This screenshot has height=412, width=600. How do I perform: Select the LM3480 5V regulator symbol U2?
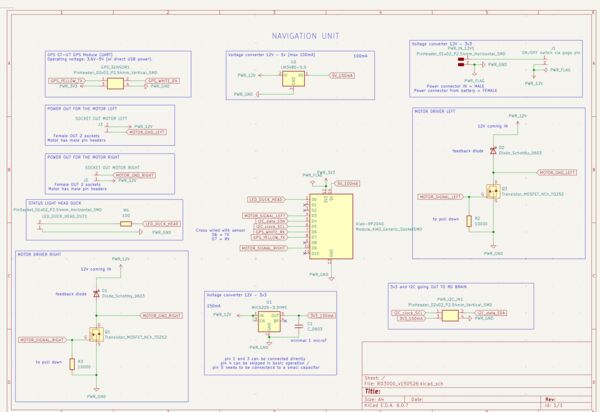click(x=293, y=79)
